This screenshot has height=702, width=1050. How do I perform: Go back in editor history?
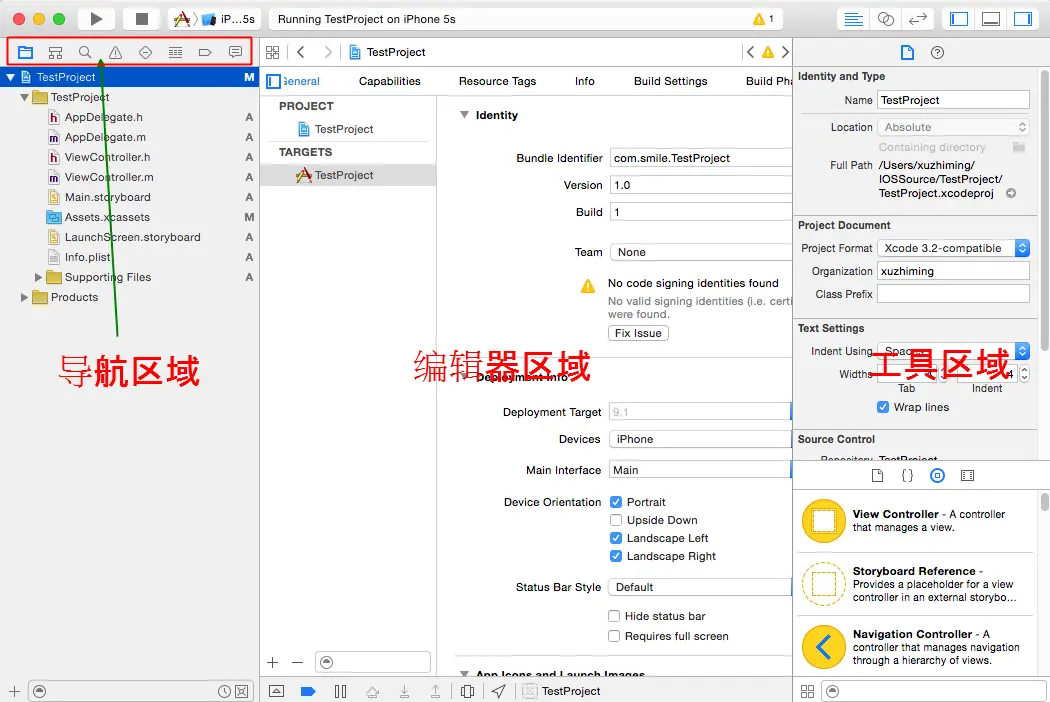click(301, 52)
